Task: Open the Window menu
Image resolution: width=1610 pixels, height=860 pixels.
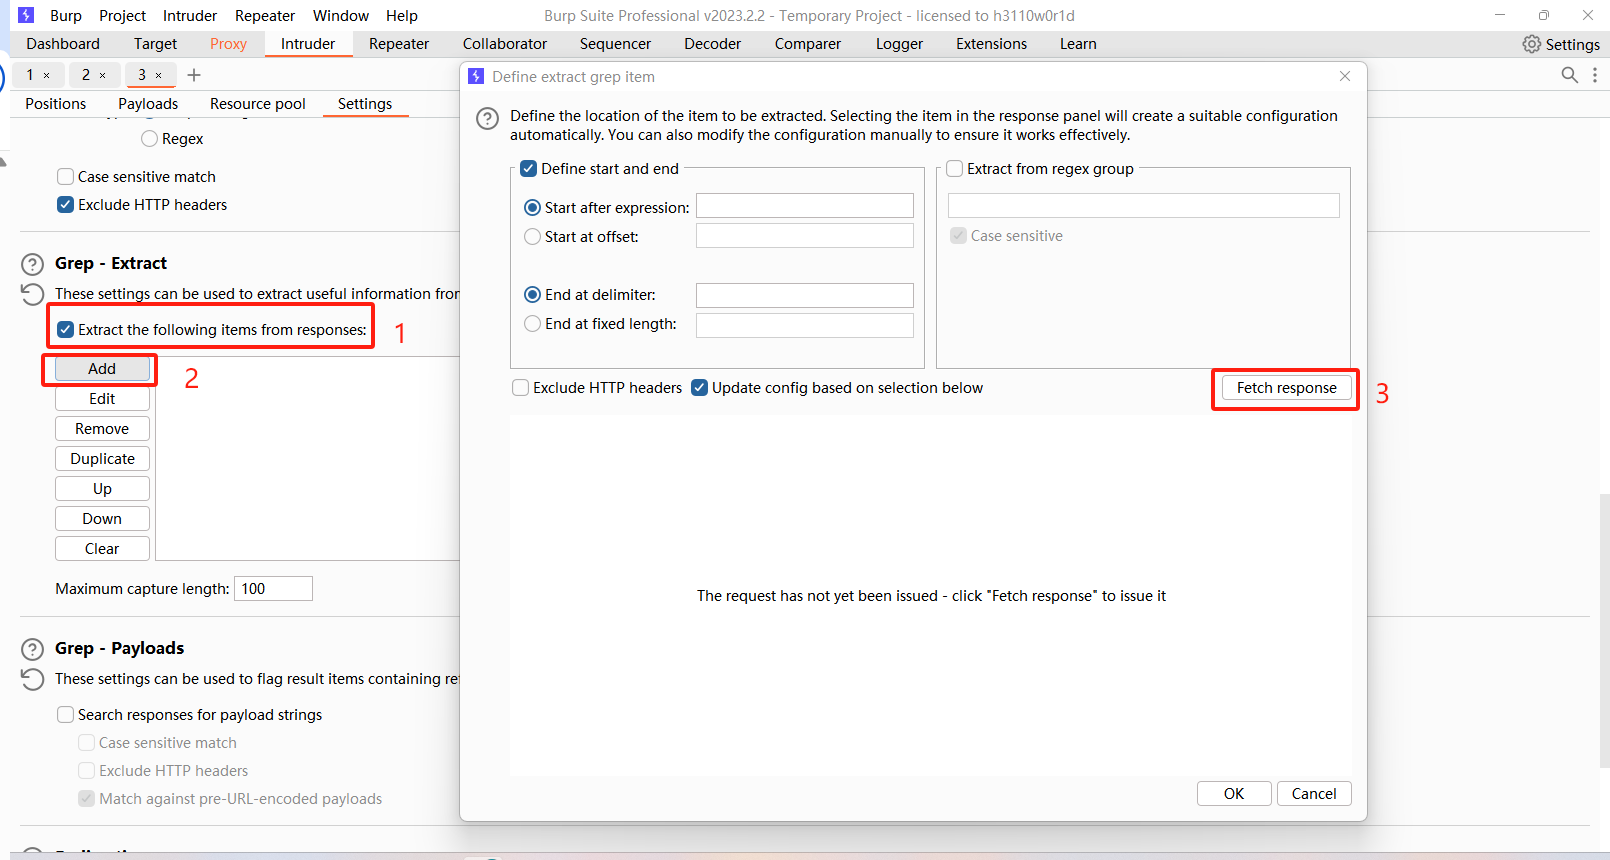Action: point(341,16)
